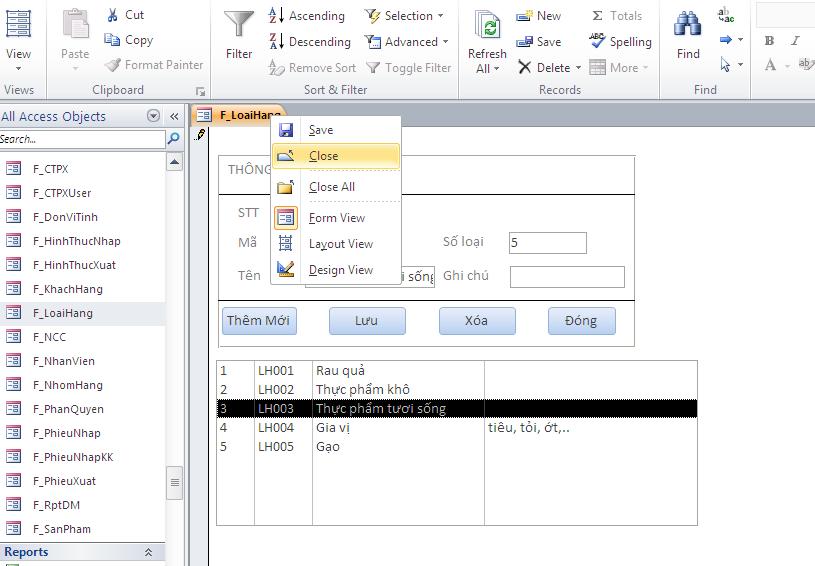
Task: Click the Copy icon in Clipboard
Action: point(113,40)
